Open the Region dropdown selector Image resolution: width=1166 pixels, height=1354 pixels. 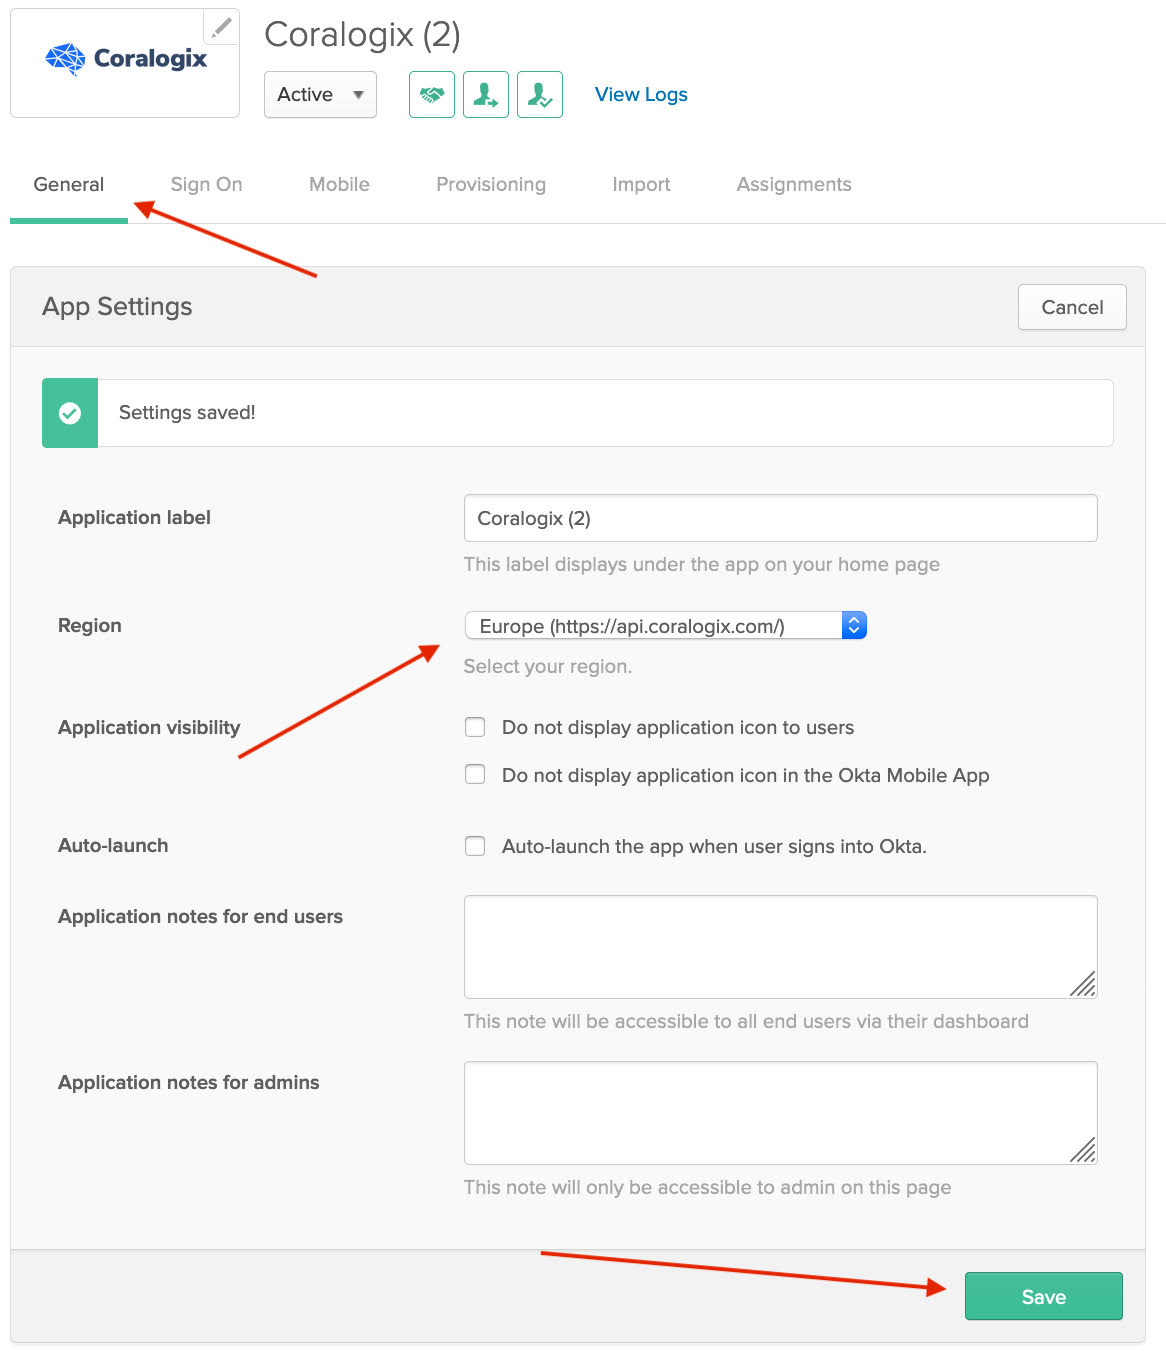[666, 626]
